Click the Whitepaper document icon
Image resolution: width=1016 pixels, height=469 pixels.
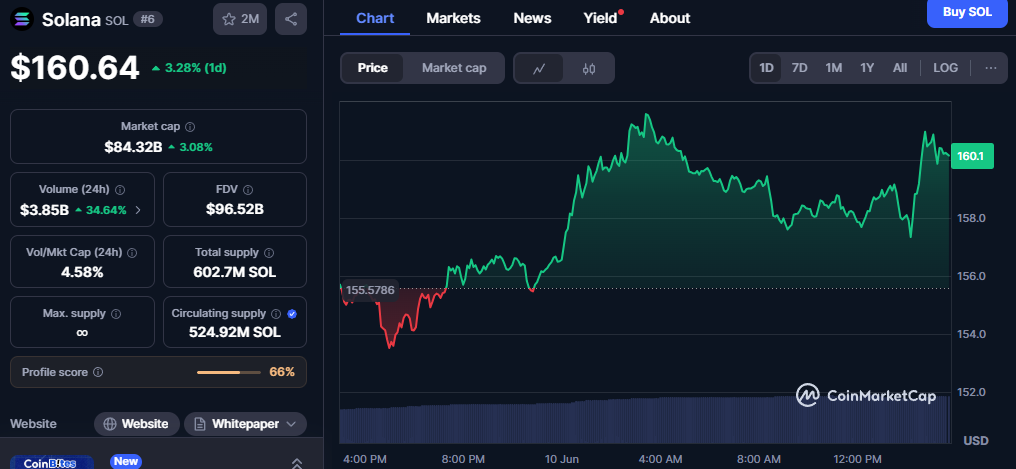coord(200,424)
